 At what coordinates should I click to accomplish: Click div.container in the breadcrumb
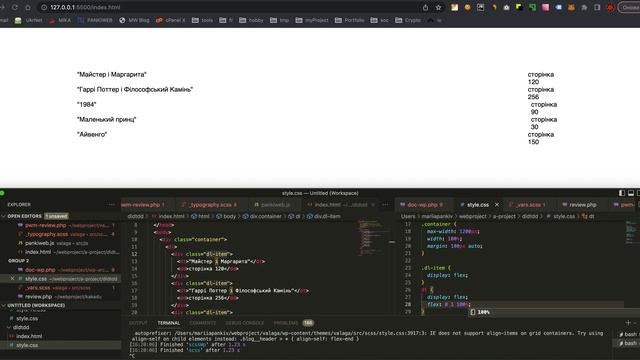click(265, 216)
